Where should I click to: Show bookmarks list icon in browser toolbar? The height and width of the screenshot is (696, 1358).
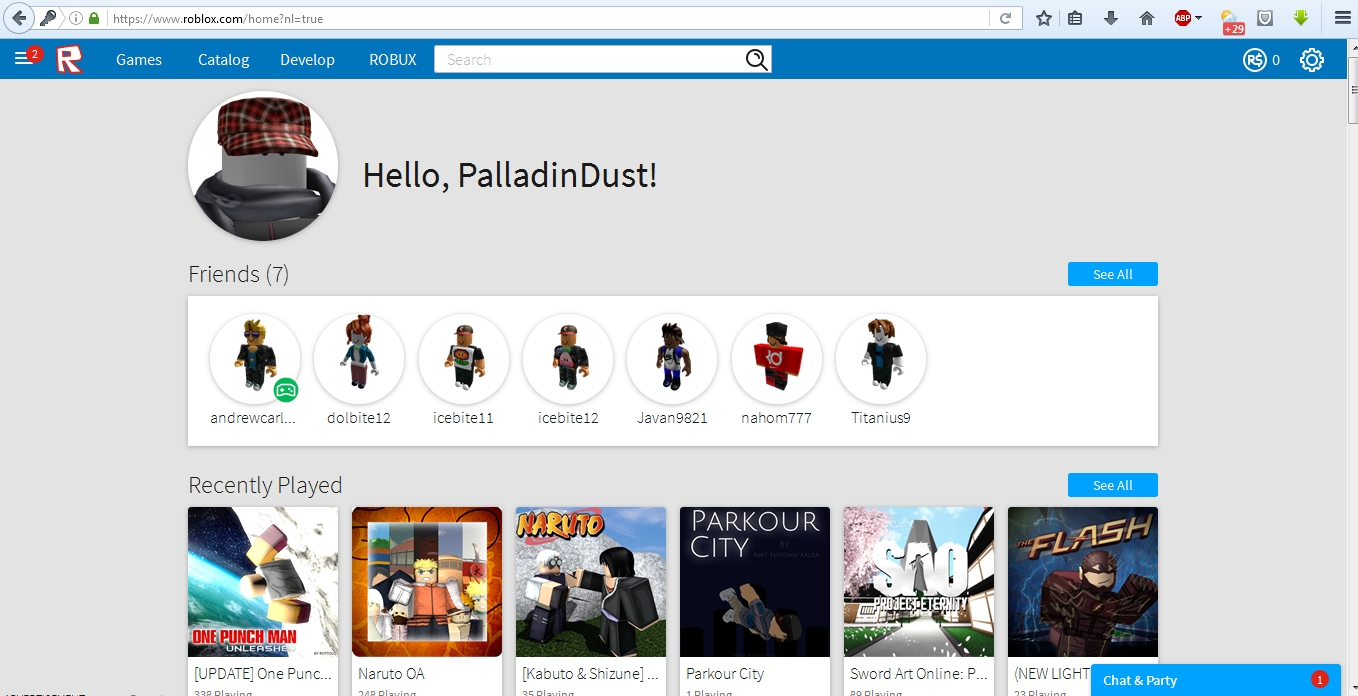point(1075,18)
